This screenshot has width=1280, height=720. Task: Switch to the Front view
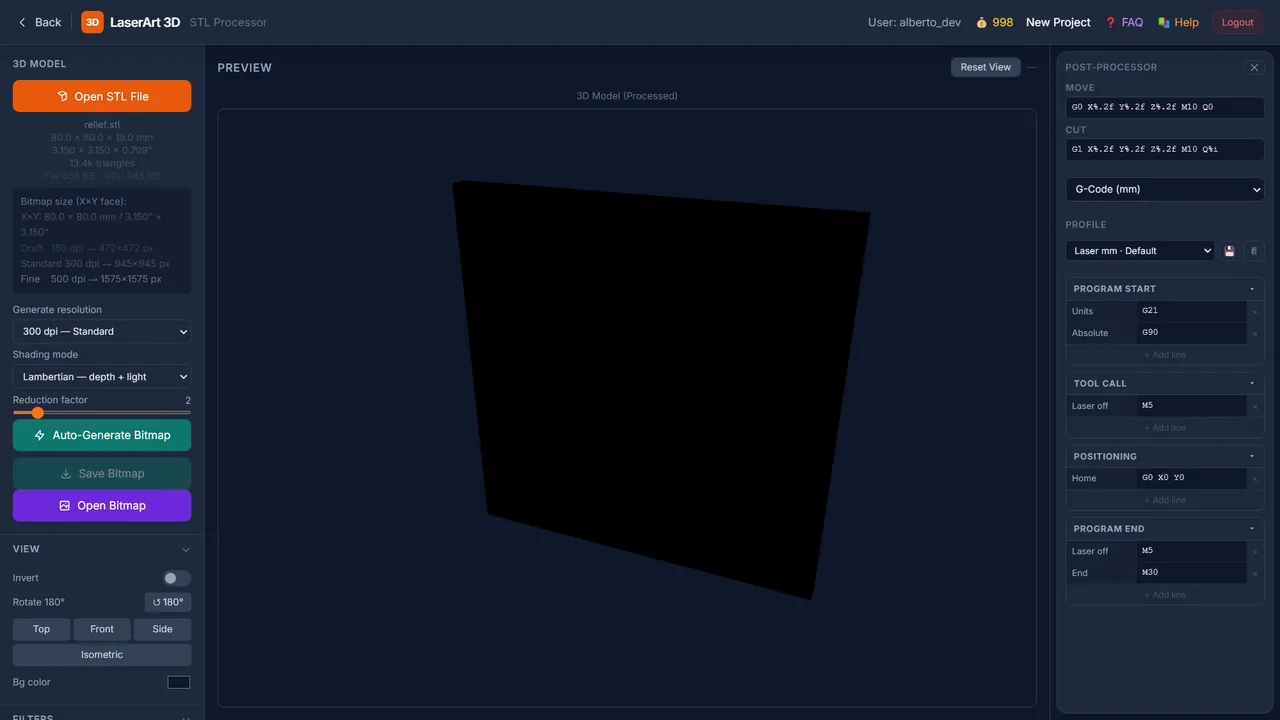(102, 629)
